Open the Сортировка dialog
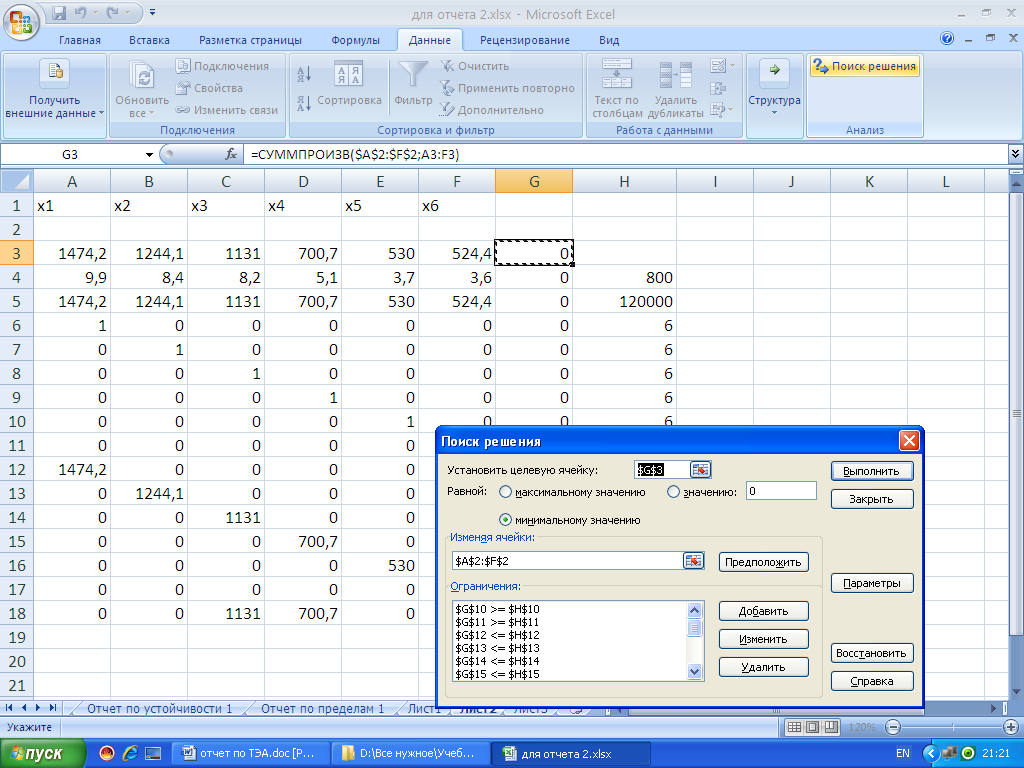Screen dimensions: 1024x768 [x=349, y=84]
